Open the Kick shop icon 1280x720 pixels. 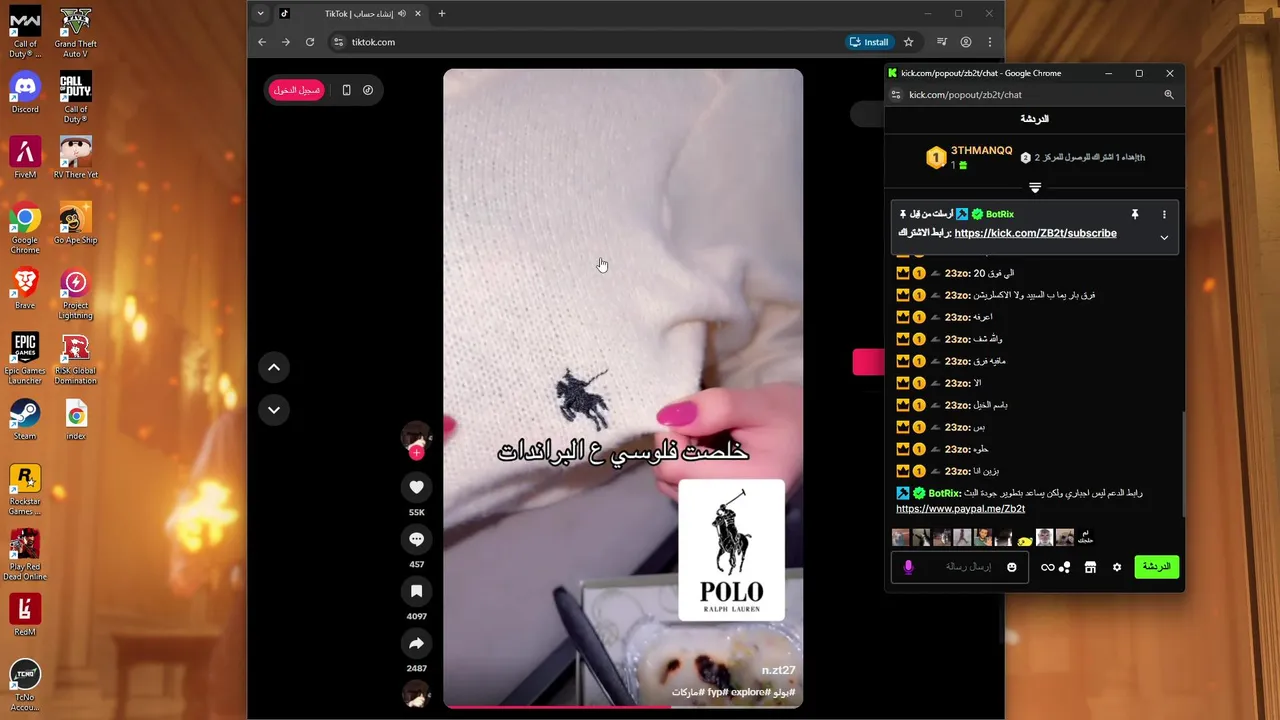click(x=1090, y=567)
